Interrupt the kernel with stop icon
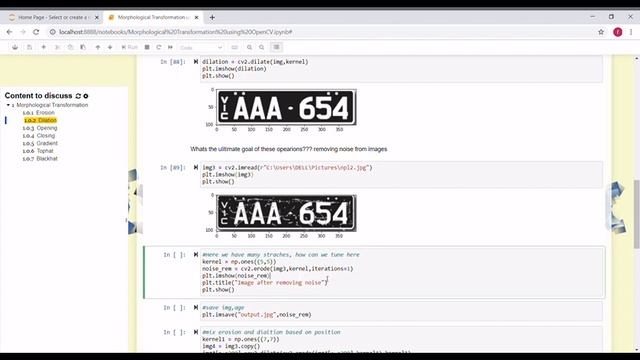Screen dimensions: 640x360 pos(147,47)
